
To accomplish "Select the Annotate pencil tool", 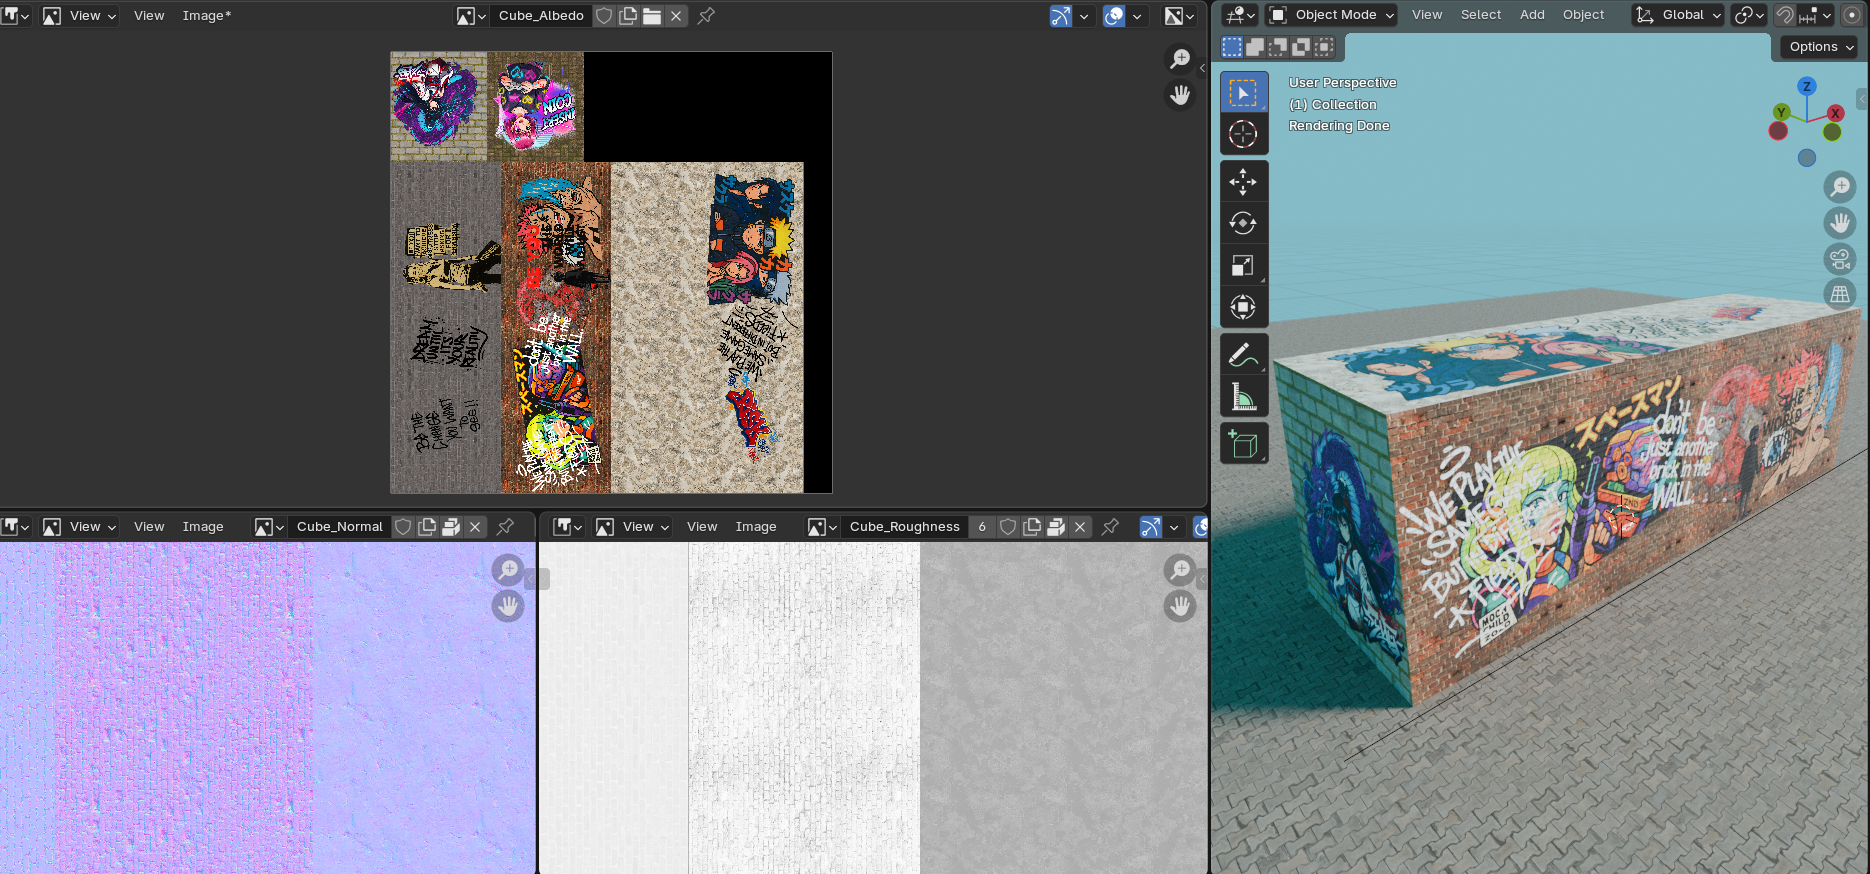I will 1243,354.
